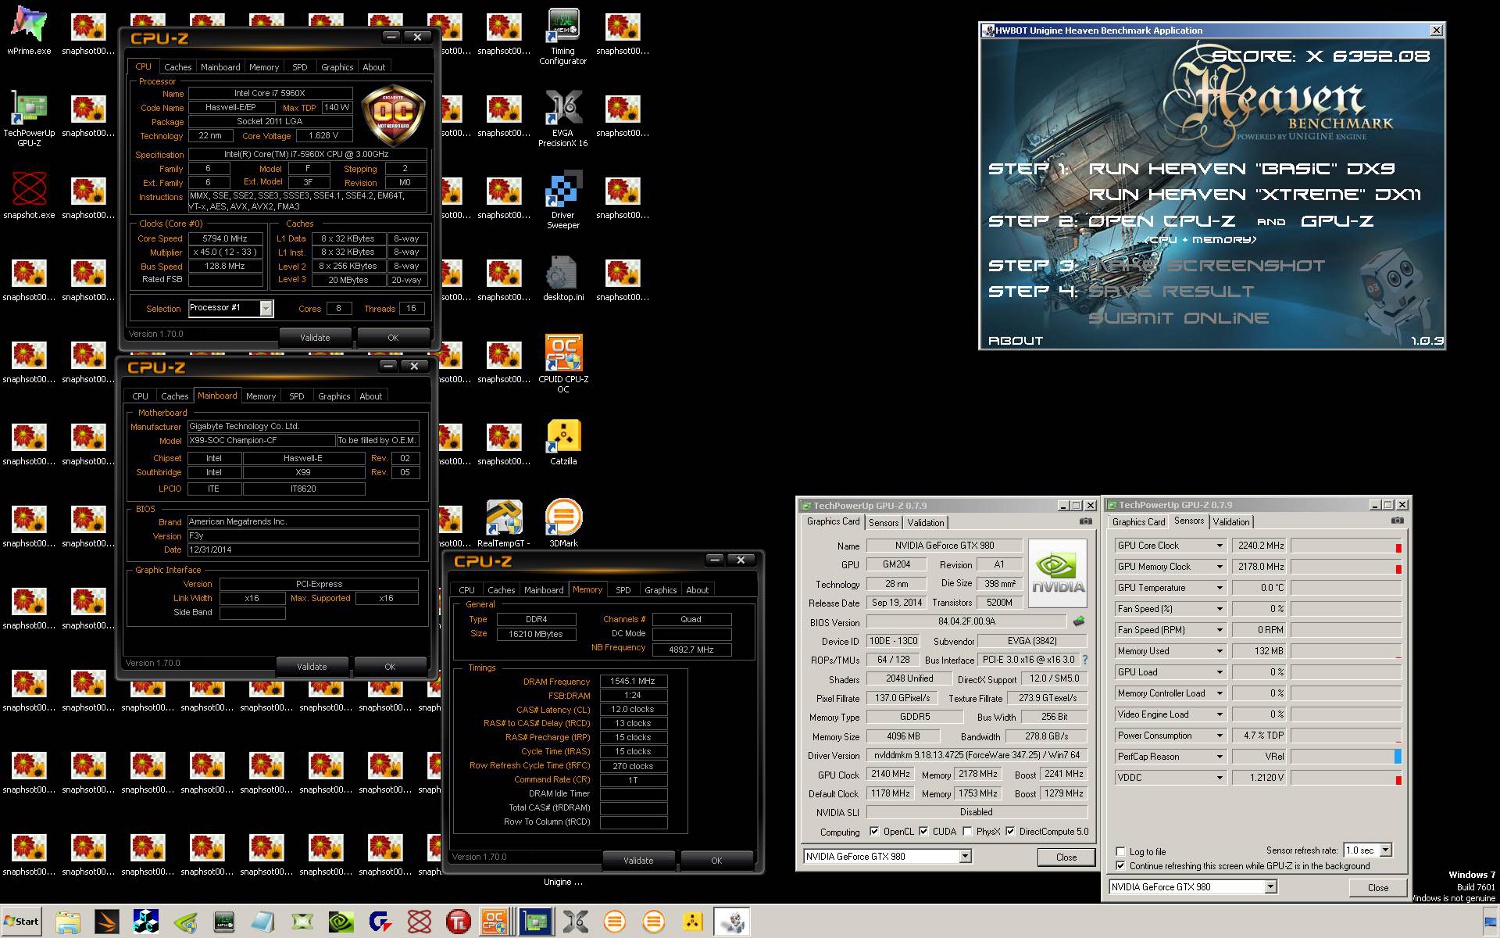Uncheck Continue refreshing while GPU-Z in background

(x=1120, y=866)
